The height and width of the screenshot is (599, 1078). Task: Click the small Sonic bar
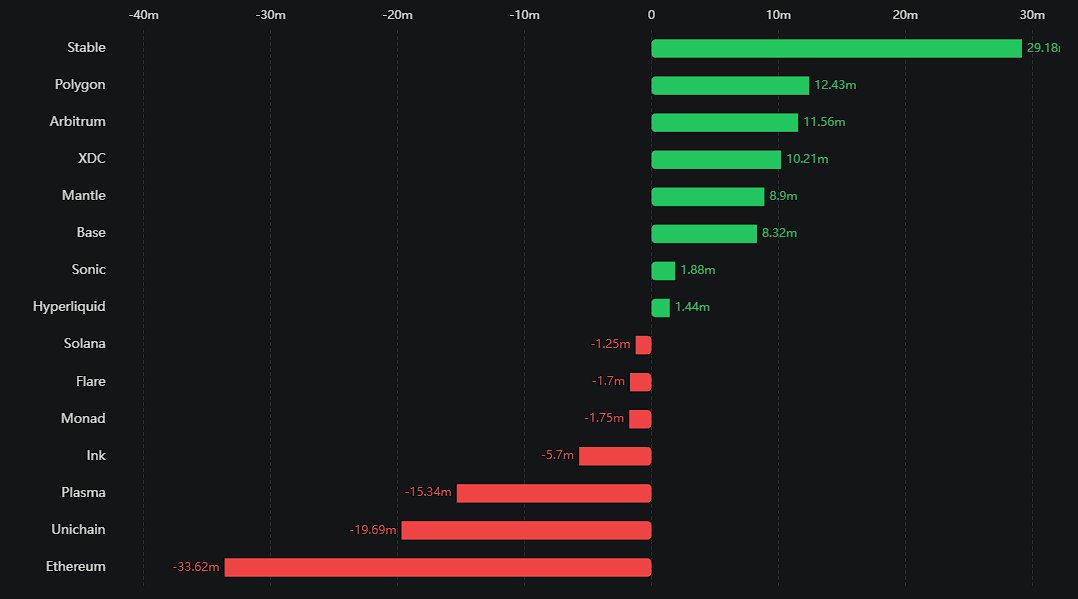click(663, 271)
